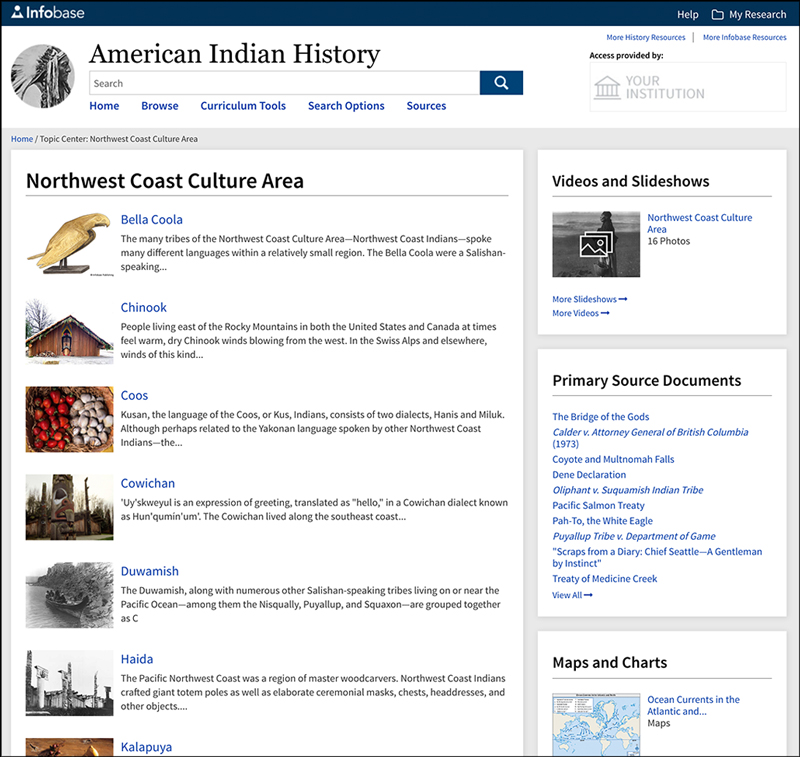Open the Northwest Coast Culture Area slideshow link
Image resolution: width=800 pixels, height=757 pixels.
(699, 223)
